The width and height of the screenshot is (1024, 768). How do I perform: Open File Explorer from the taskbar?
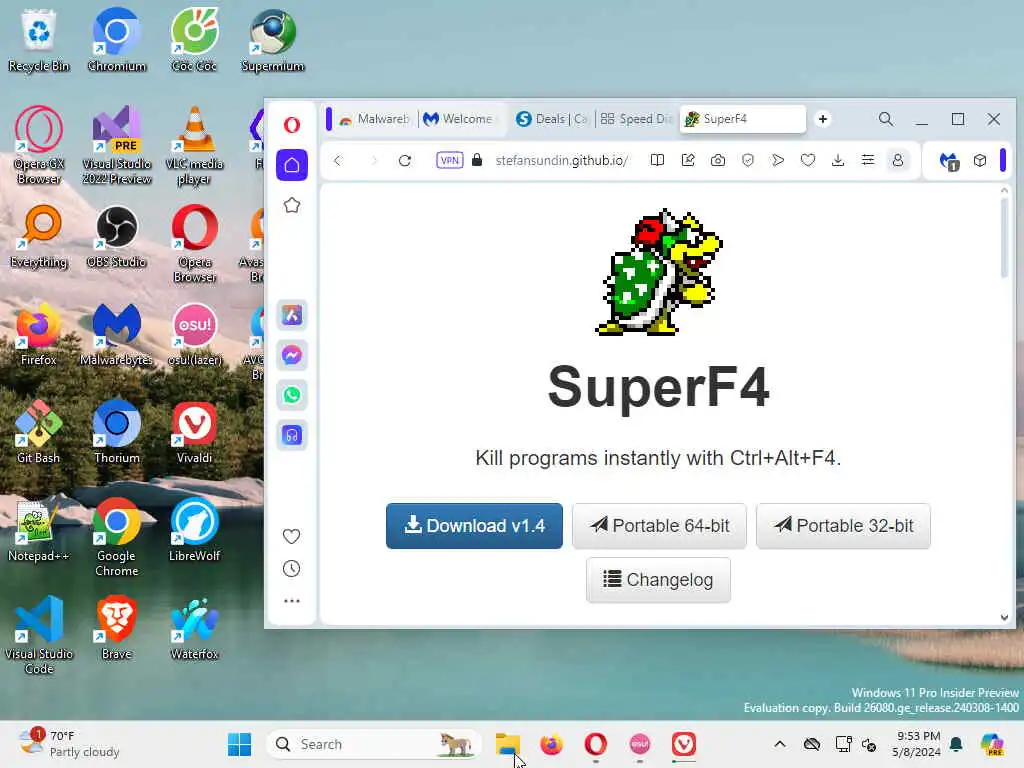coord(507,744)
